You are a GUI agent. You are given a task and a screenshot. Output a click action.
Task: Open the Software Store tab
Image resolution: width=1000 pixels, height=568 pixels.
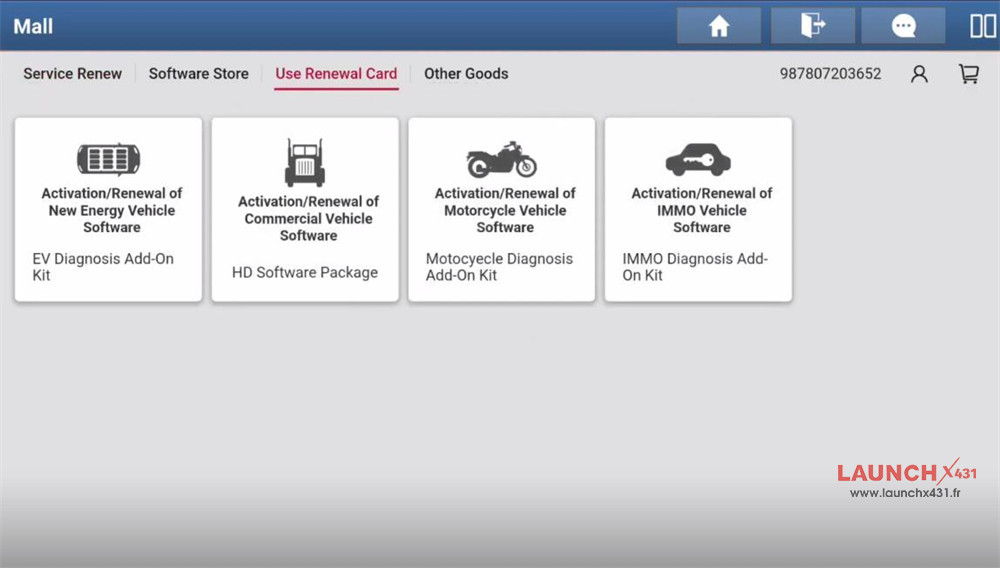click(199, 74)
